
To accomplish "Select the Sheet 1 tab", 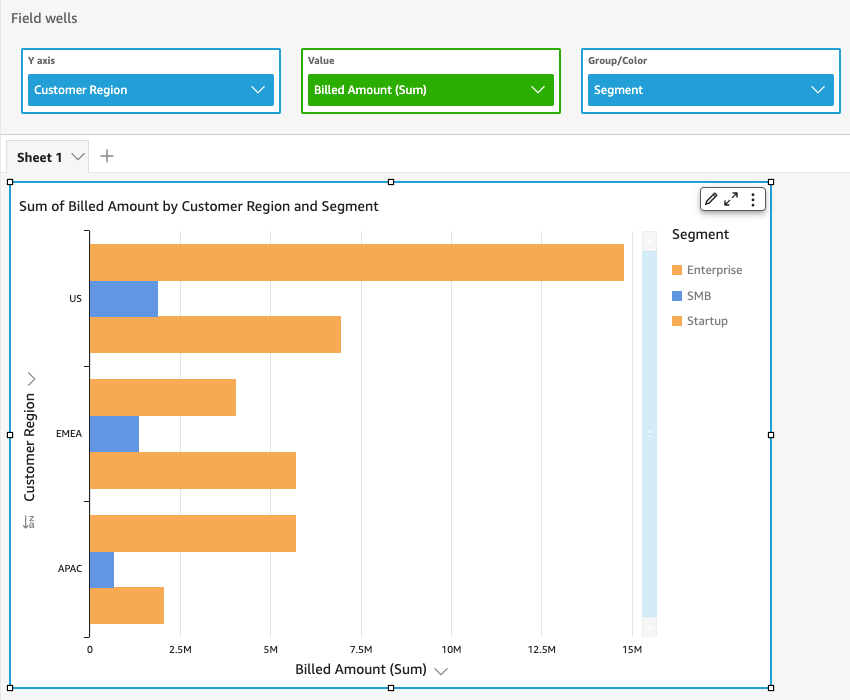I will (x=40, y=158).
